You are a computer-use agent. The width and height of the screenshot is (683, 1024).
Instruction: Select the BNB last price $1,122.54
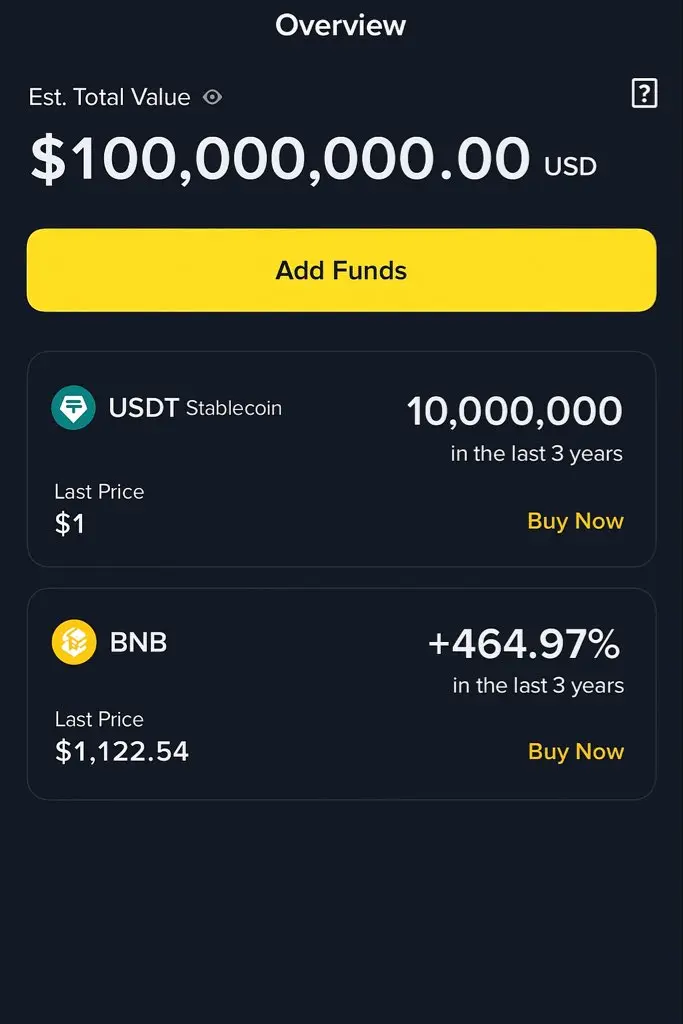click(122, 752)
